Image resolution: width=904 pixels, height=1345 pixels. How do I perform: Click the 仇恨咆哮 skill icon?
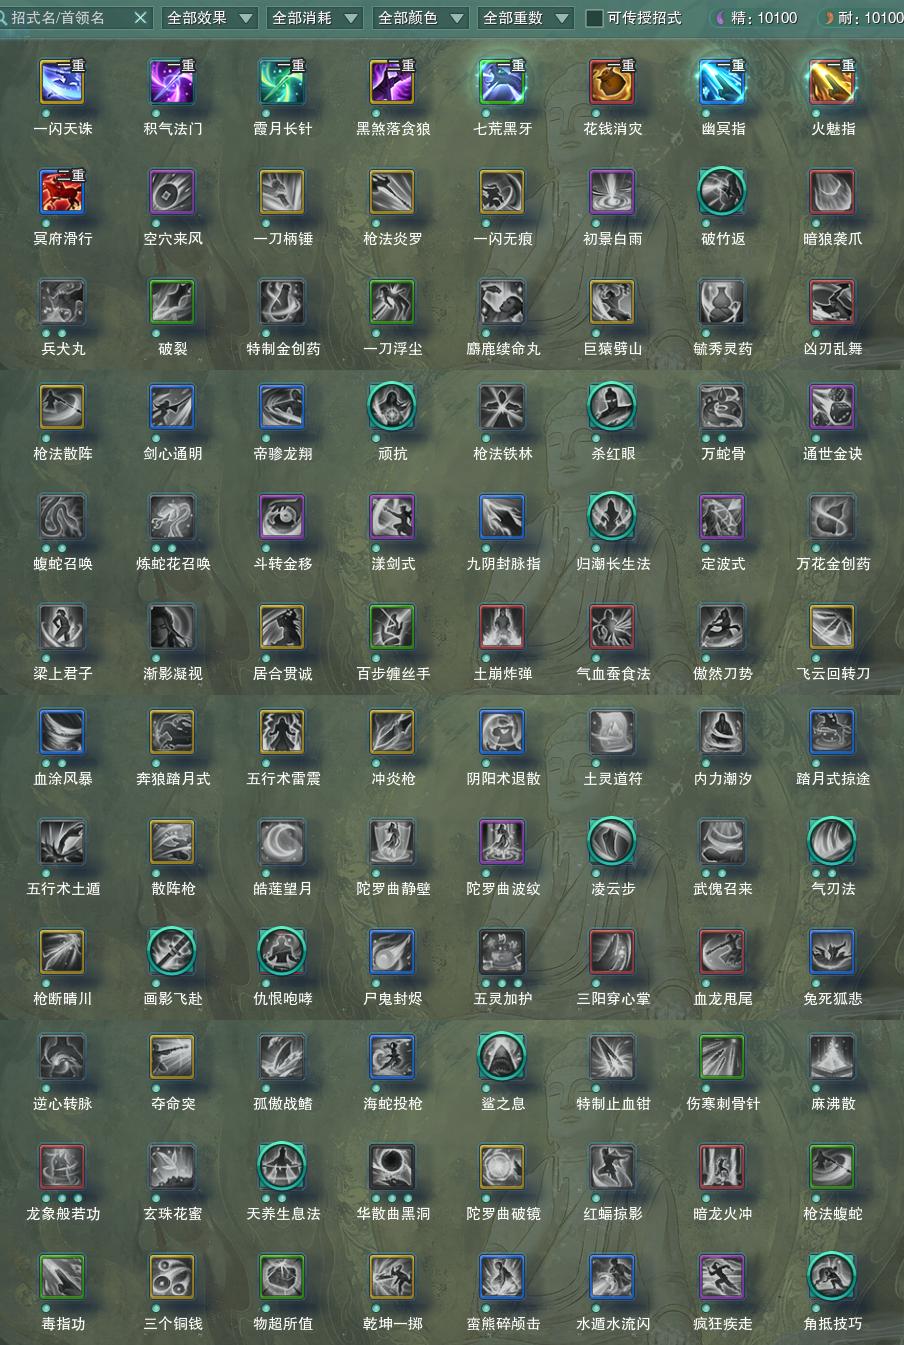(282, 952)
